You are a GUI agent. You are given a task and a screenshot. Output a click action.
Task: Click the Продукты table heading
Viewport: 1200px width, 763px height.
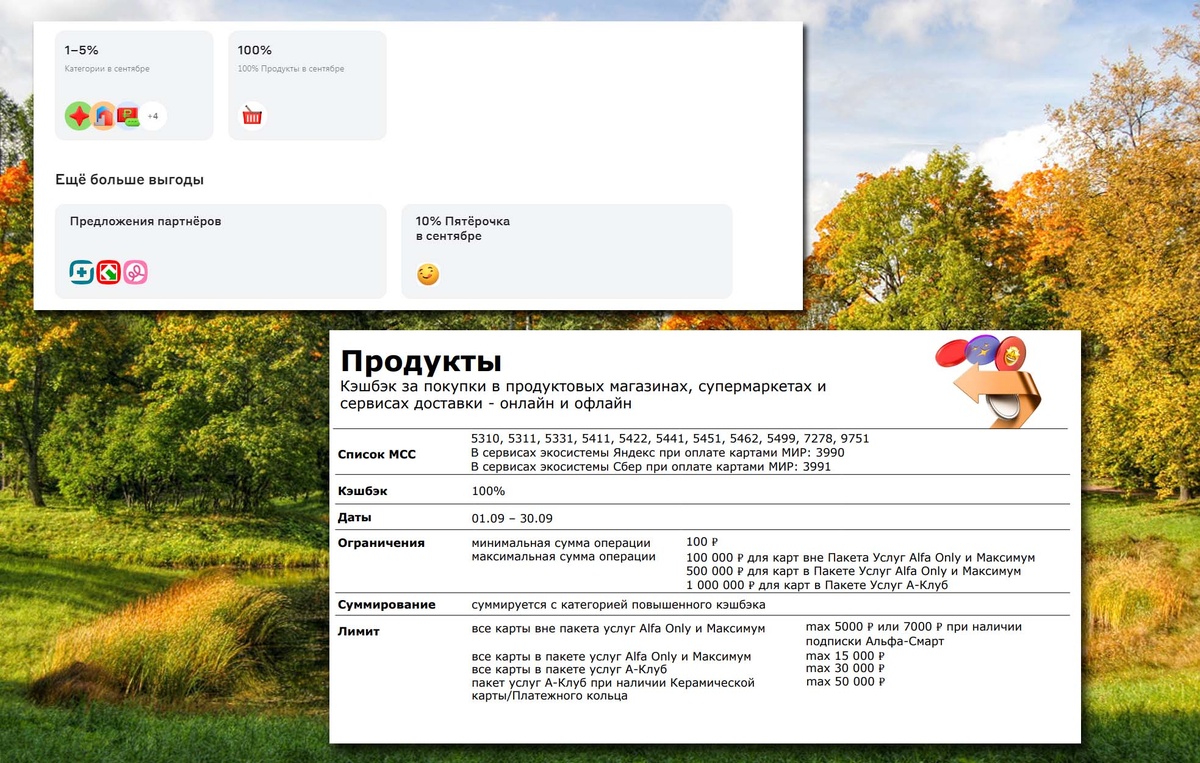(x=421, y=361)
